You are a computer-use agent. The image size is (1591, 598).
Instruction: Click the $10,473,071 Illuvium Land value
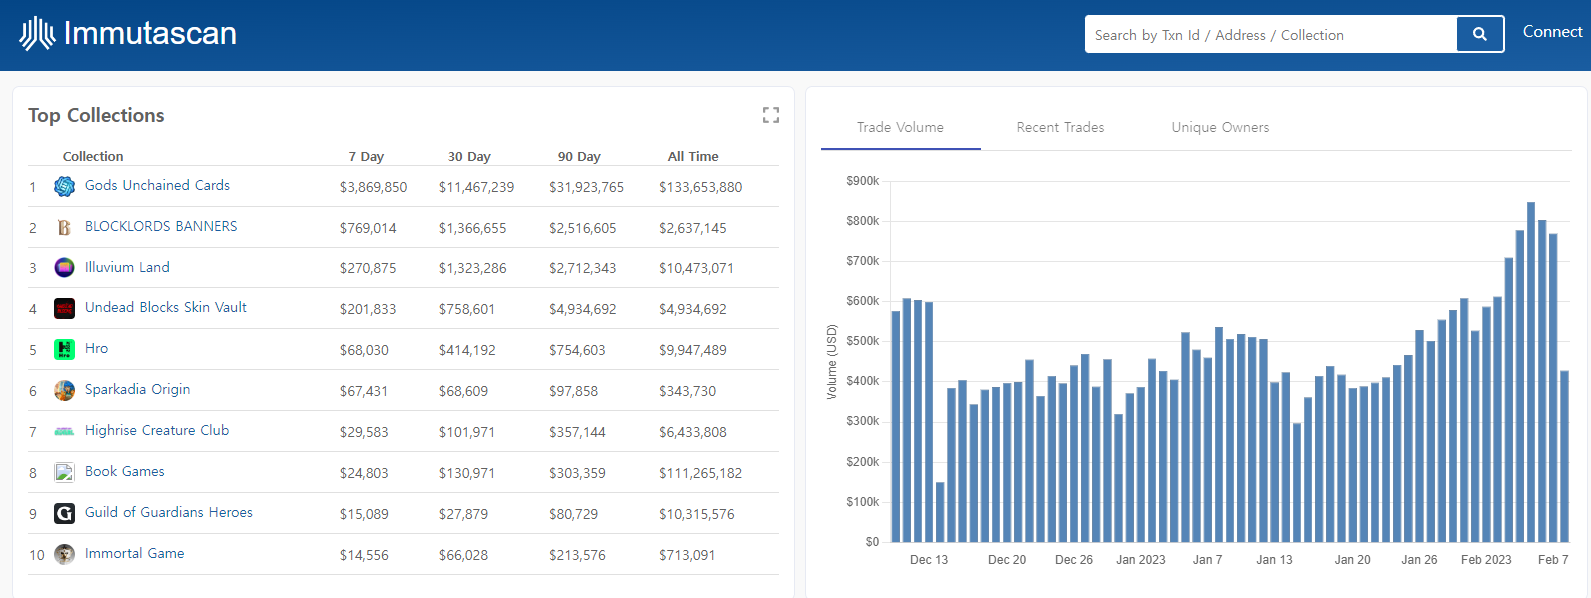click(x=696, y=268)
